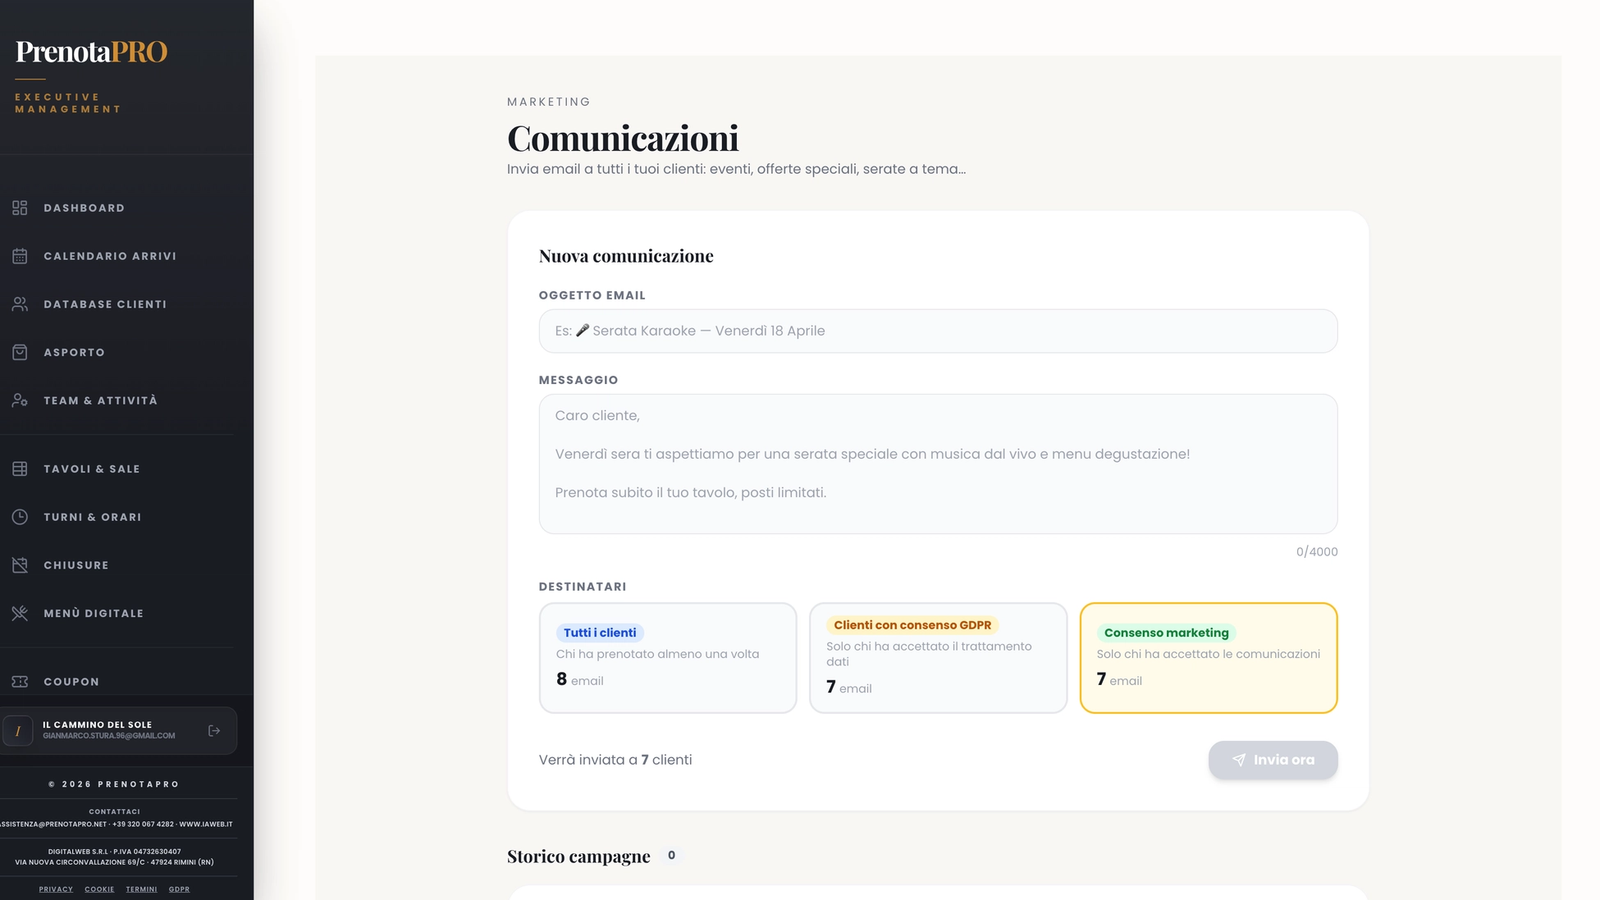Screen dimensions: 1600x900
Task: Select Clienti con consenso GDPR recipients
Action: [938, 658]
